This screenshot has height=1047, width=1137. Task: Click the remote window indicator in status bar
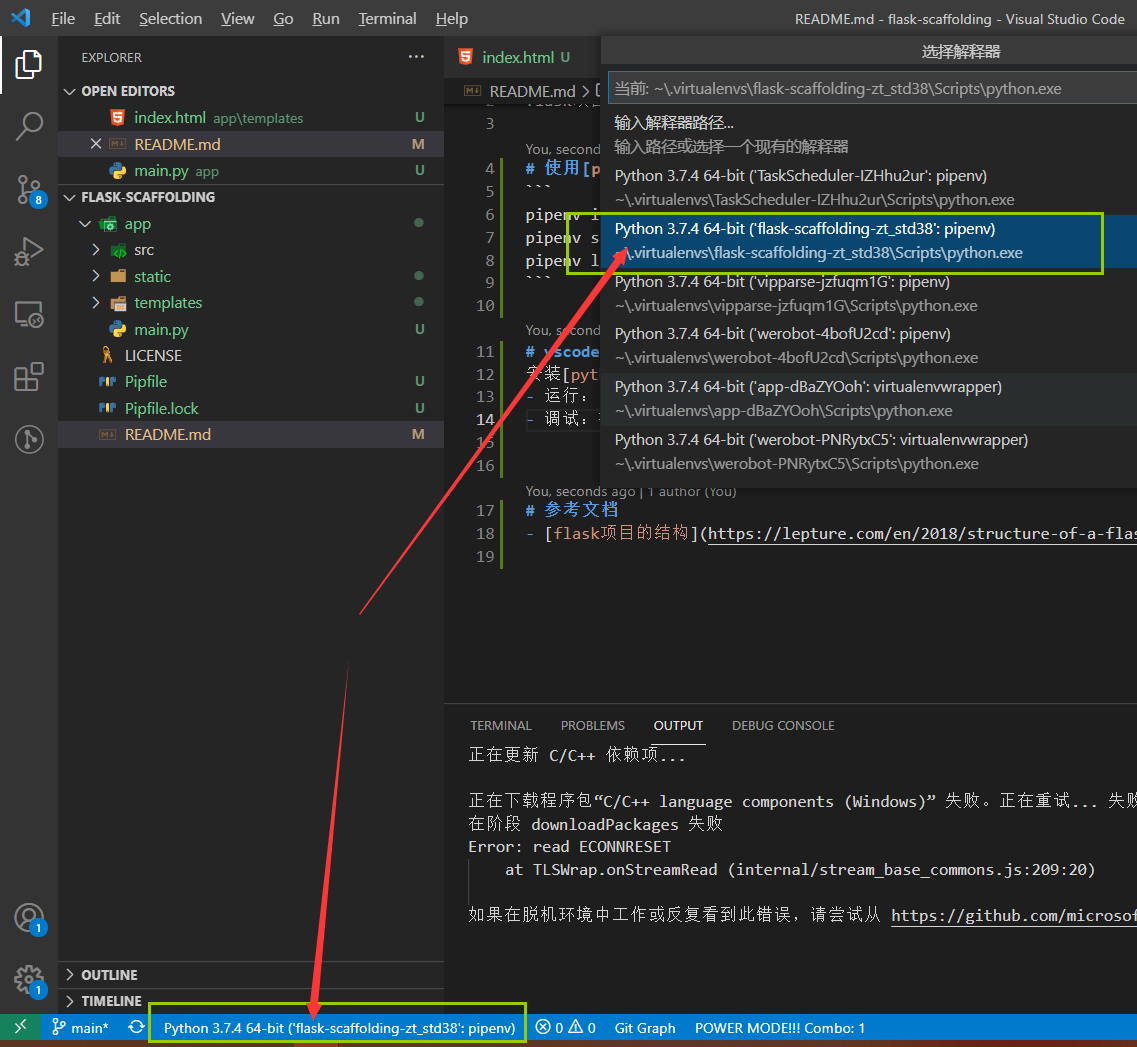[x=20, y=1027]
